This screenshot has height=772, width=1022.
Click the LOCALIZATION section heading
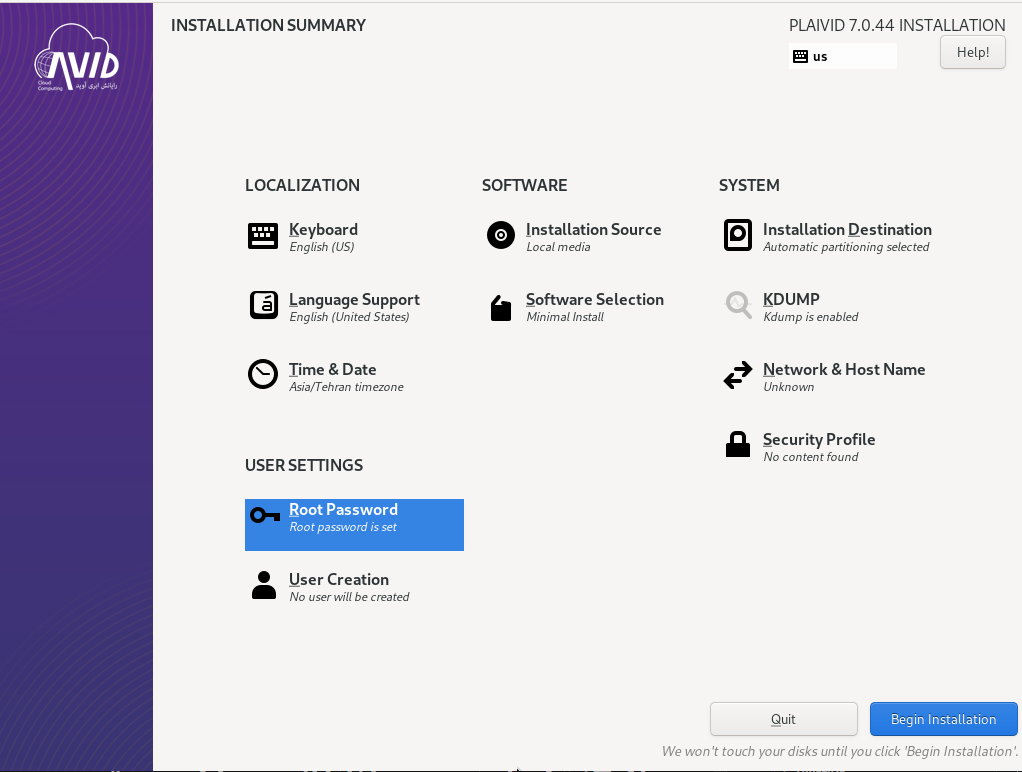tap(302, 185)
